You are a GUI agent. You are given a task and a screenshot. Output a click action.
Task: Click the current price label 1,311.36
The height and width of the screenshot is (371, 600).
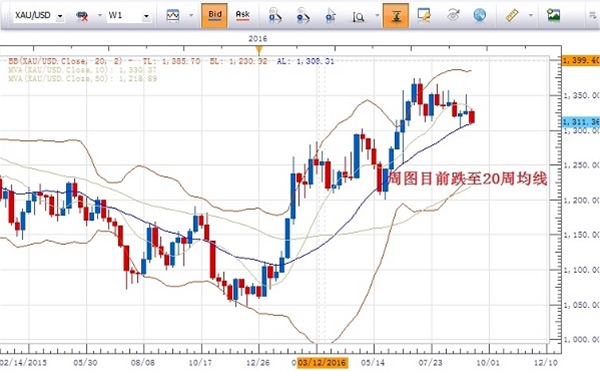(x=580, y=122)
